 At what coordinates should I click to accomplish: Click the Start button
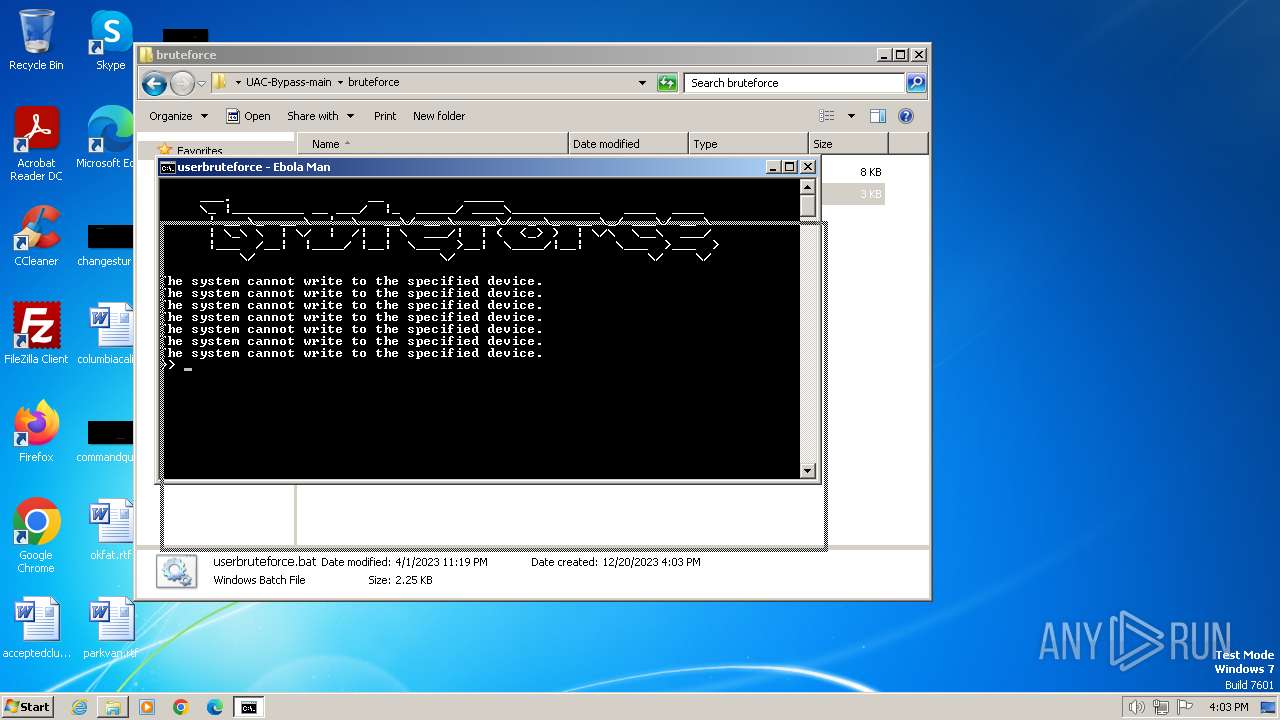click(x=28, y=707)
